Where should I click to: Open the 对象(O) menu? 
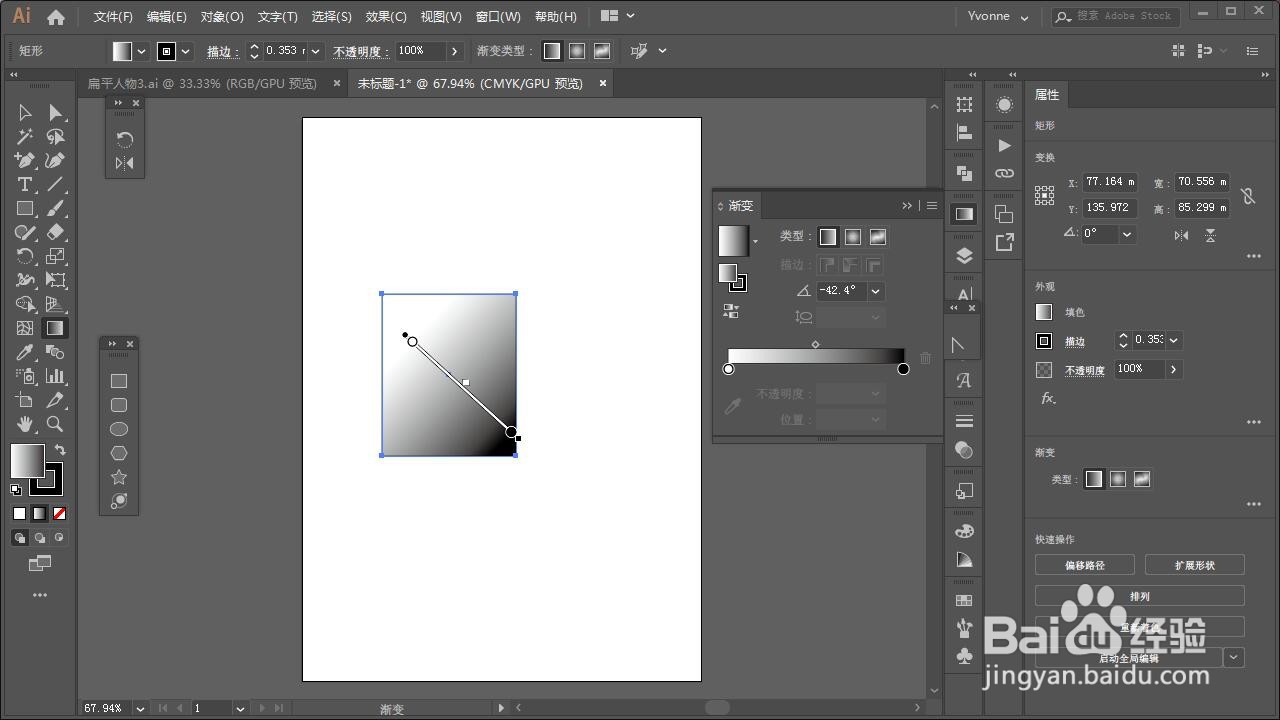[222, 17]
